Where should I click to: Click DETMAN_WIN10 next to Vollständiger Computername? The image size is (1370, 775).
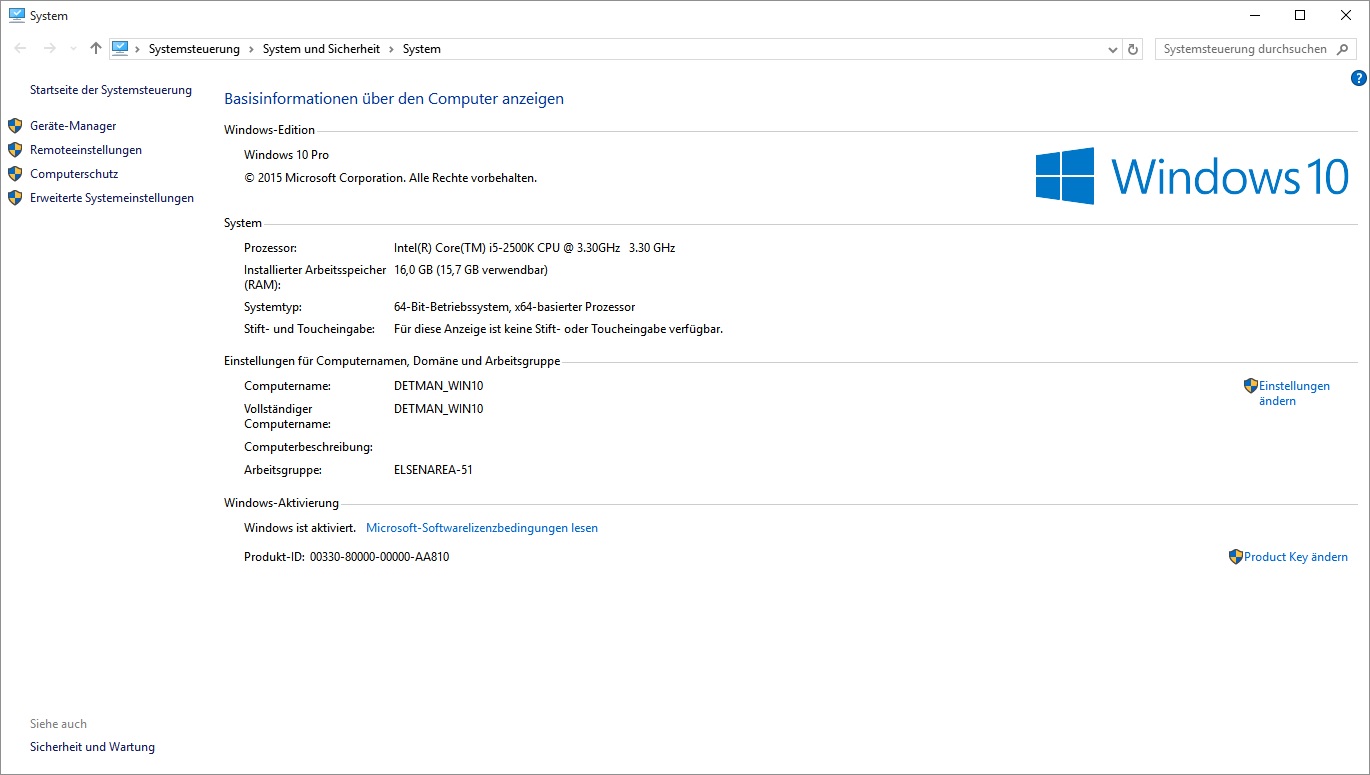(x=438, y=409)
